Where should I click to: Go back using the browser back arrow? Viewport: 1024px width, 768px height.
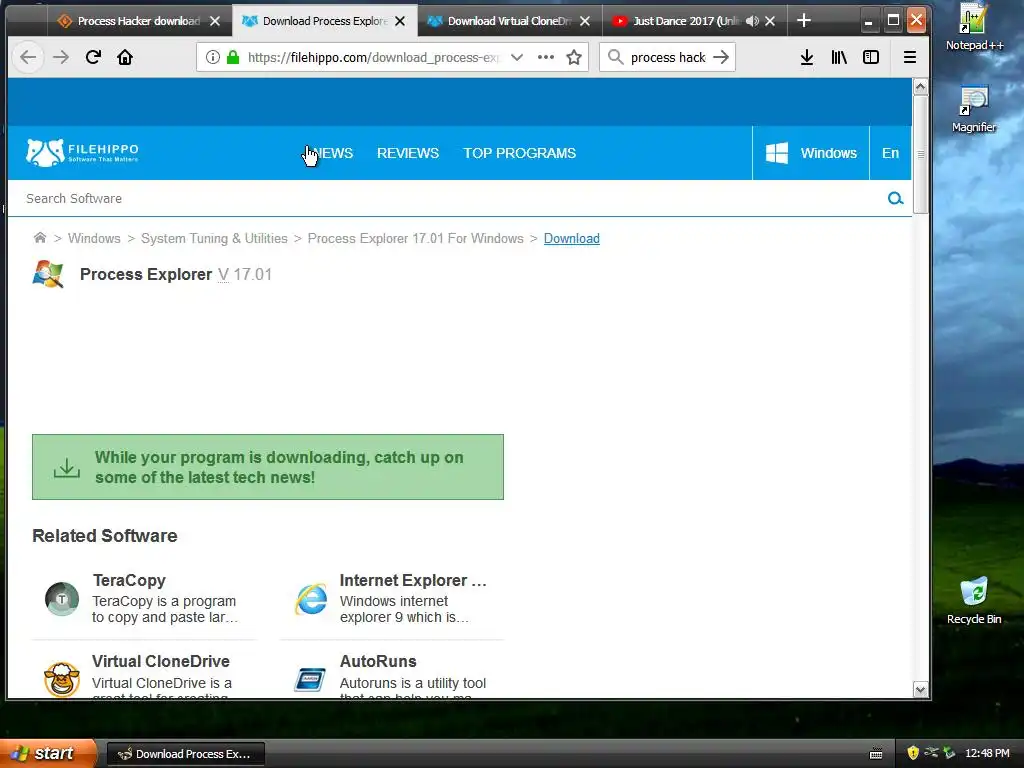(28, 57)
